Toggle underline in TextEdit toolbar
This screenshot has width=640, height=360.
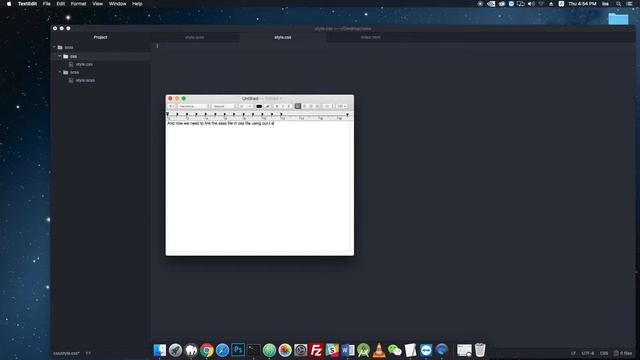coord(289,106)
